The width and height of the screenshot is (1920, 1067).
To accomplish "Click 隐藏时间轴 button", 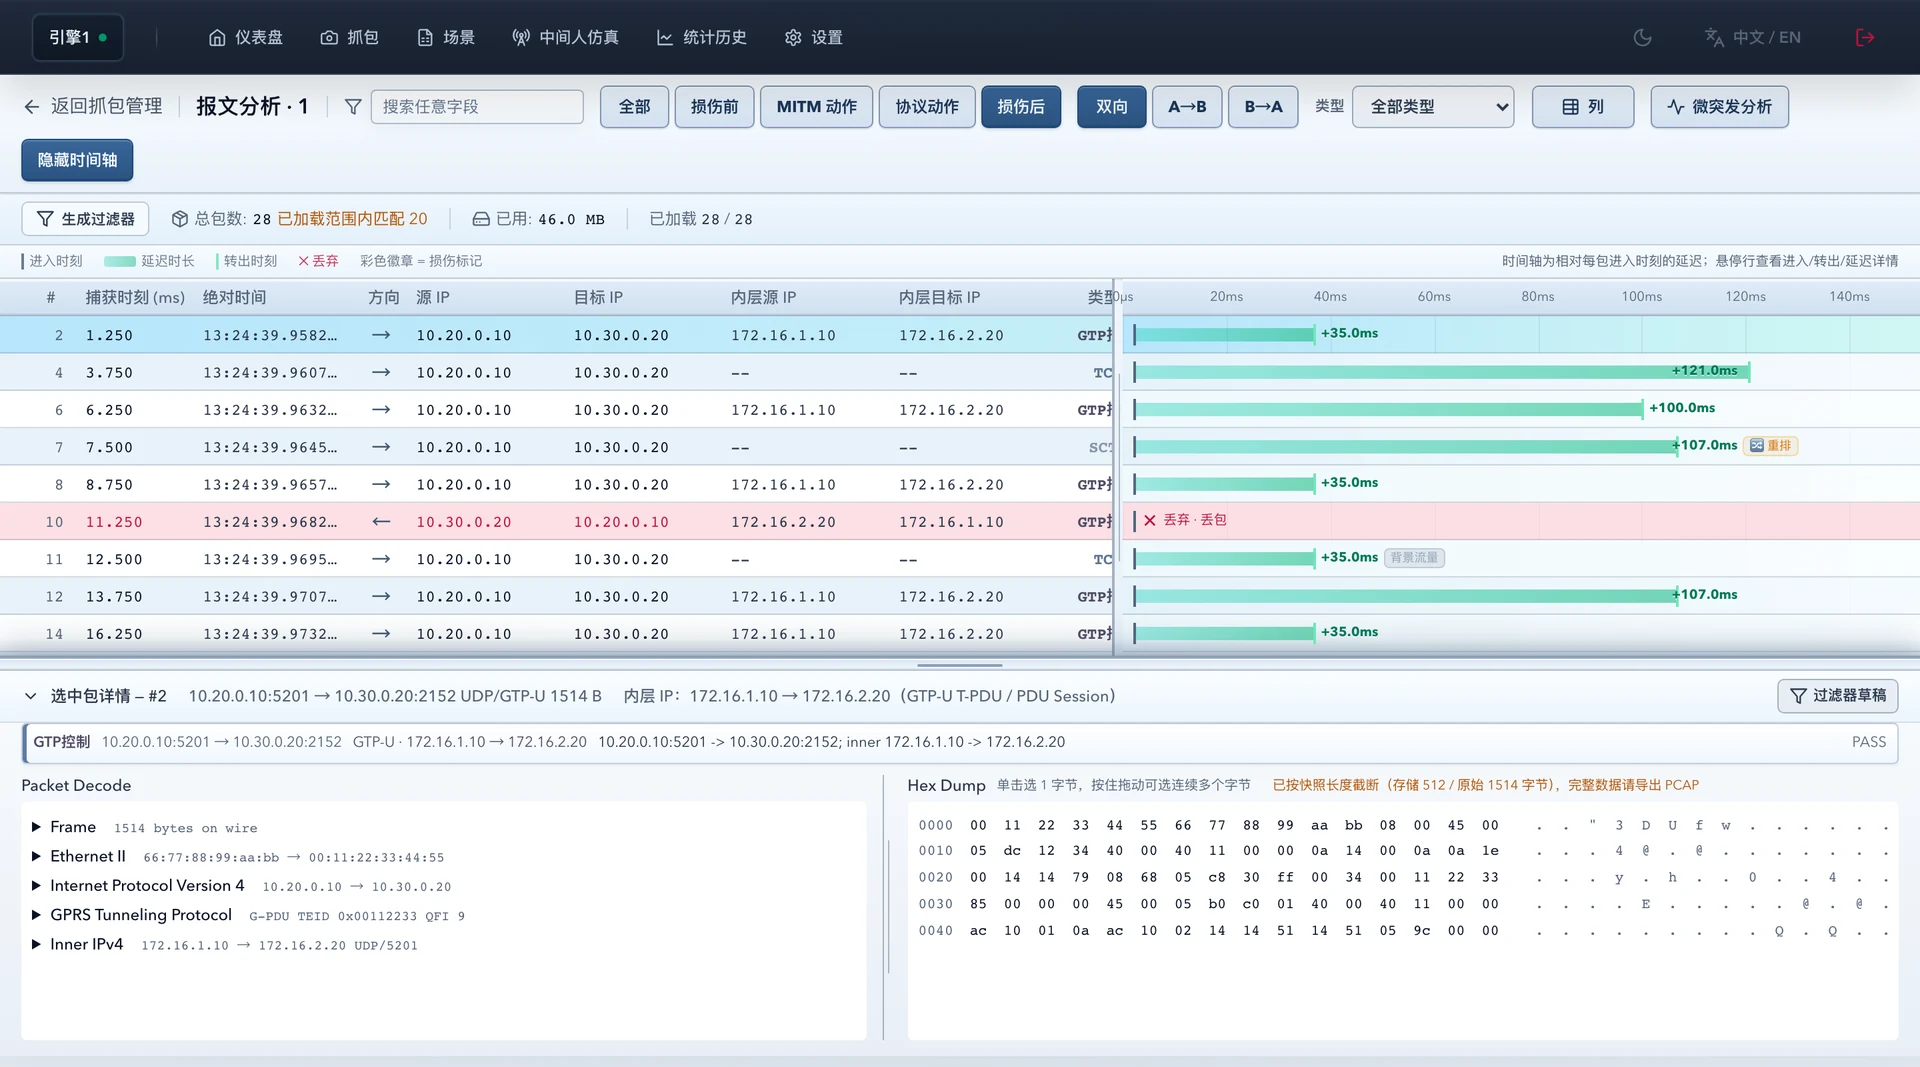I will click(77, 160).
